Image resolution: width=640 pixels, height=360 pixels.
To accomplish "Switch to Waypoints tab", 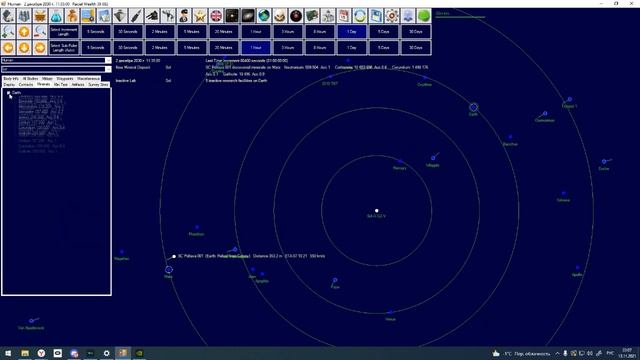I will point(65,78).
